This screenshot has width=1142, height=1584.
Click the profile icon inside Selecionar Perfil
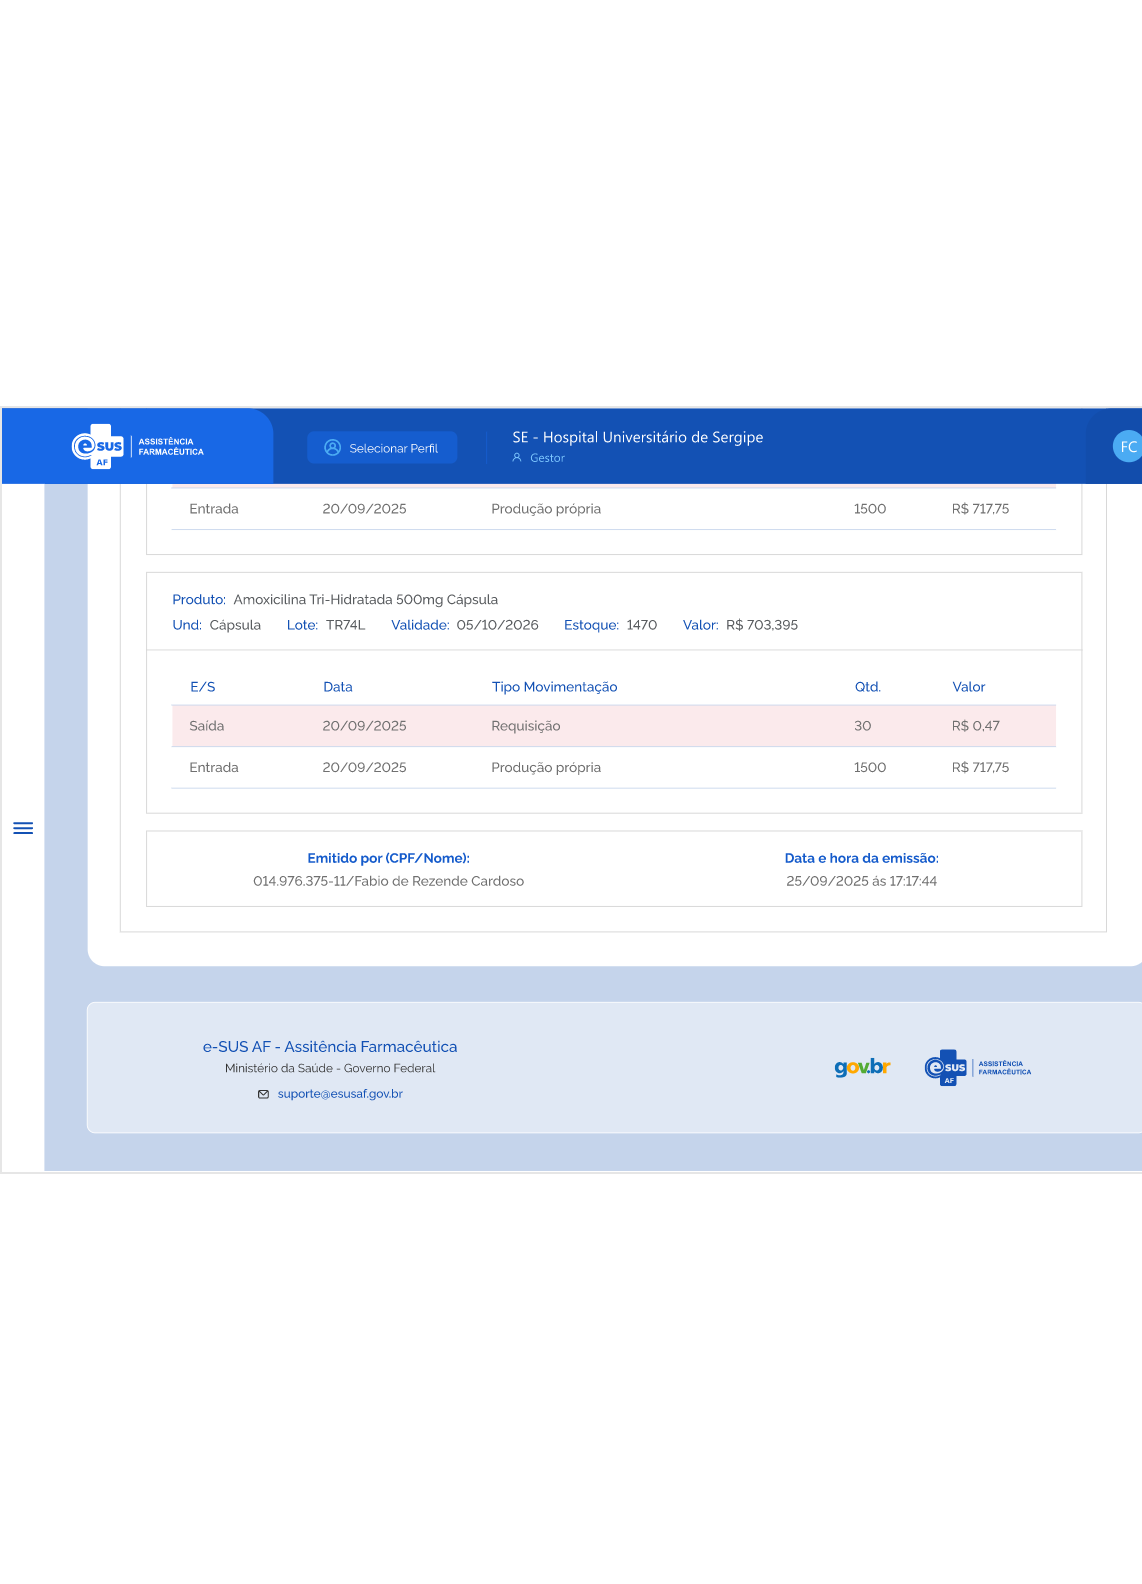click(333, 448)
